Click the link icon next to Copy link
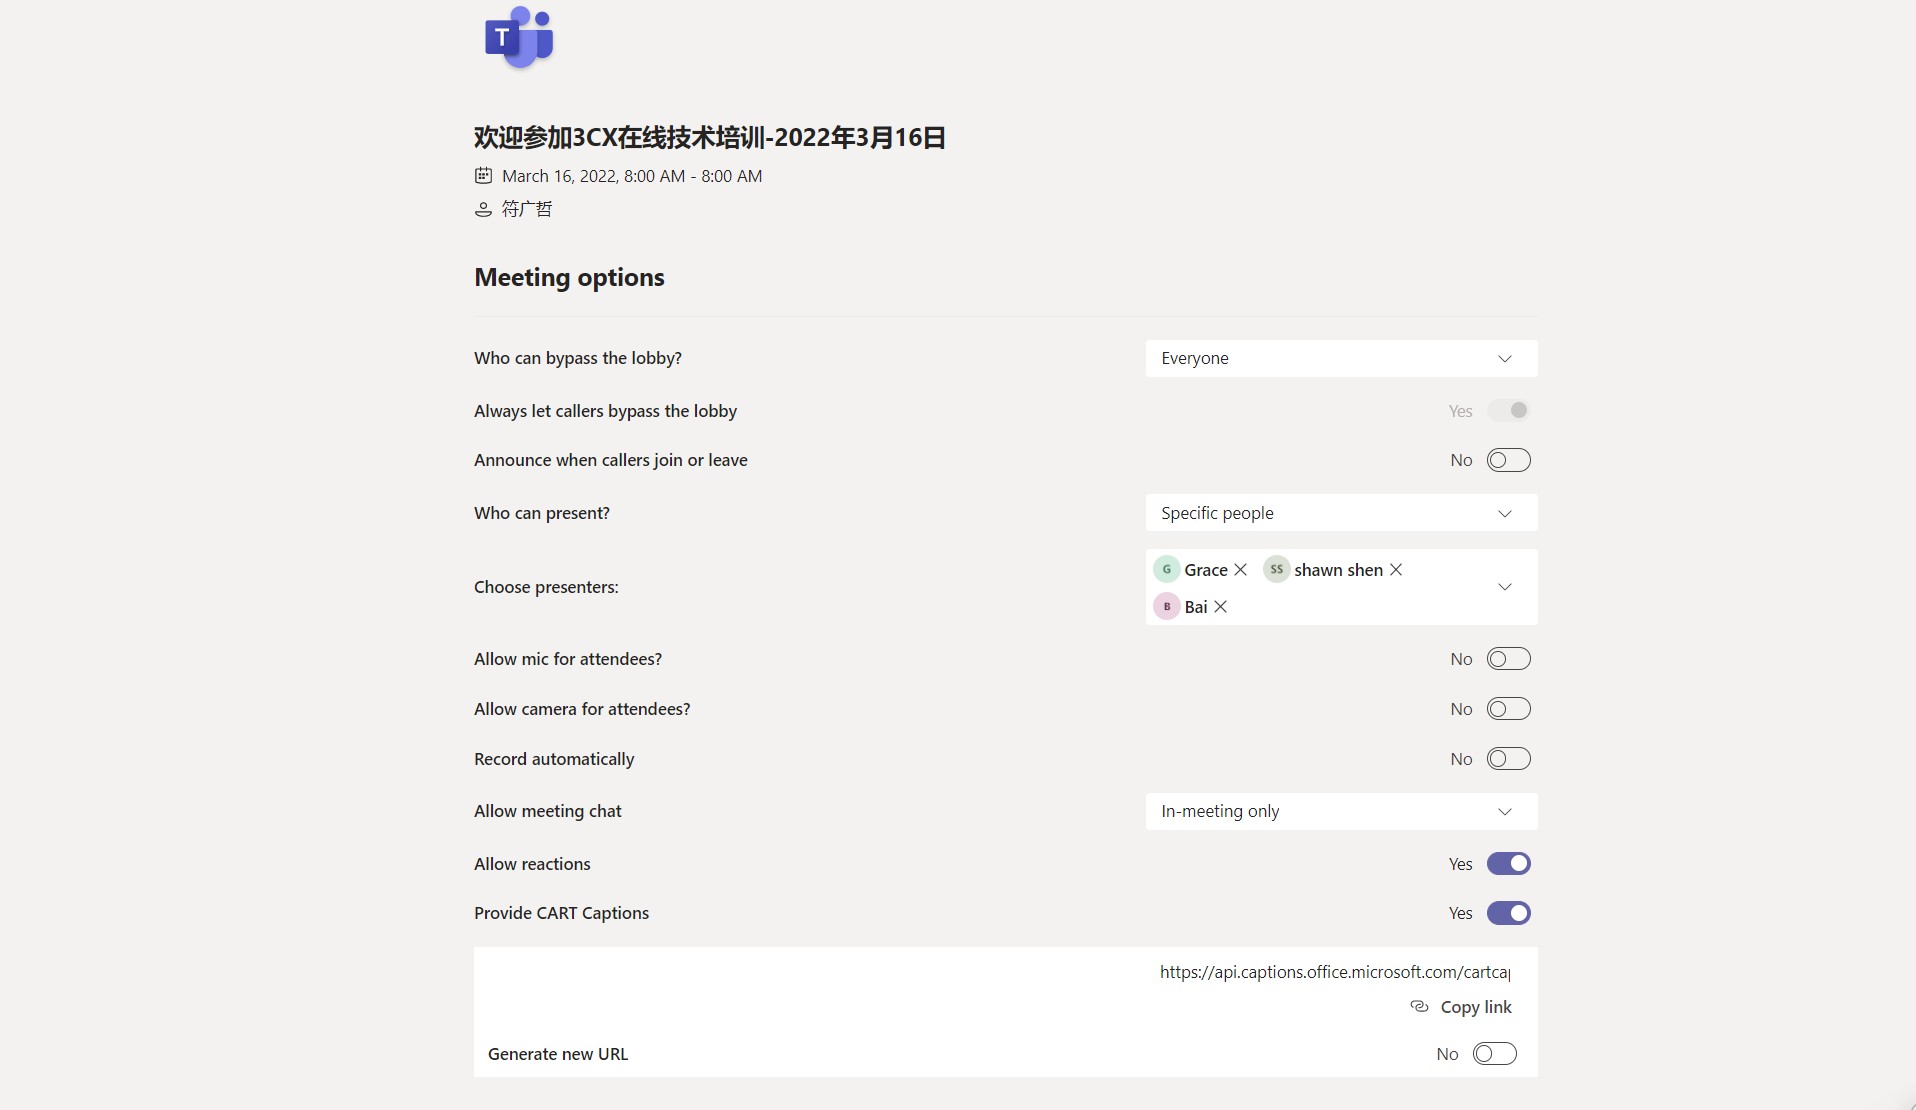 coord(1419,1007)
